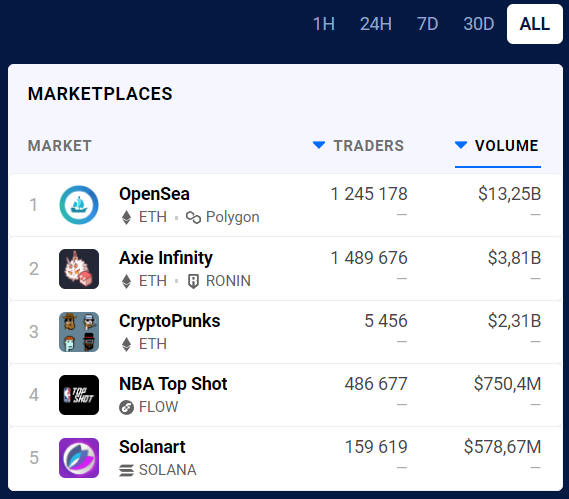
Task: Click the MARKETPLACES heading
Action: tap(100, 94)
